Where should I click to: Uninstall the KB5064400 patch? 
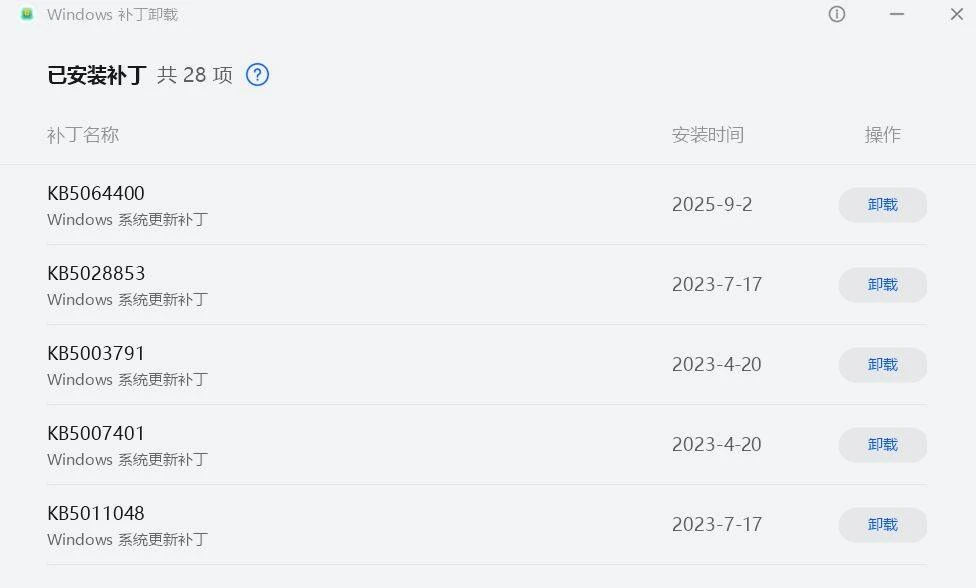pyautogui.click(x=882, y=205)
